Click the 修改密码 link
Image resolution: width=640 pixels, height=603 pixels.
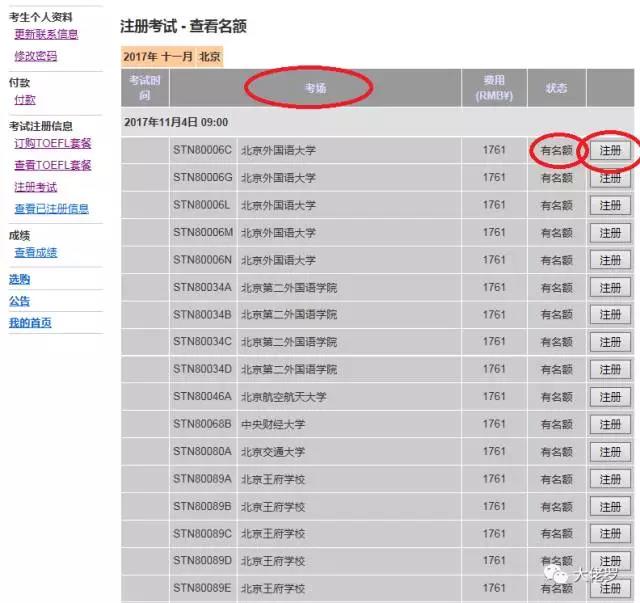[36, 56]
